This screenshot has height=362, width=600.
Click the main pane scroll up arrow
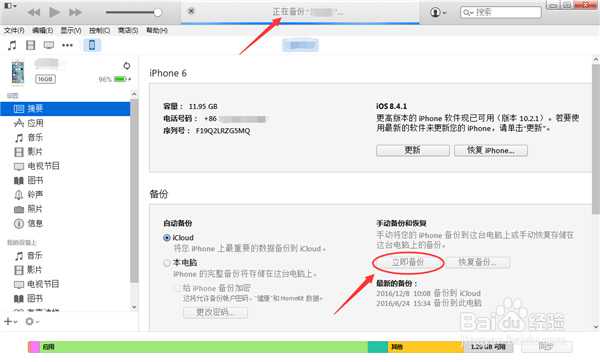coord(596,59)
